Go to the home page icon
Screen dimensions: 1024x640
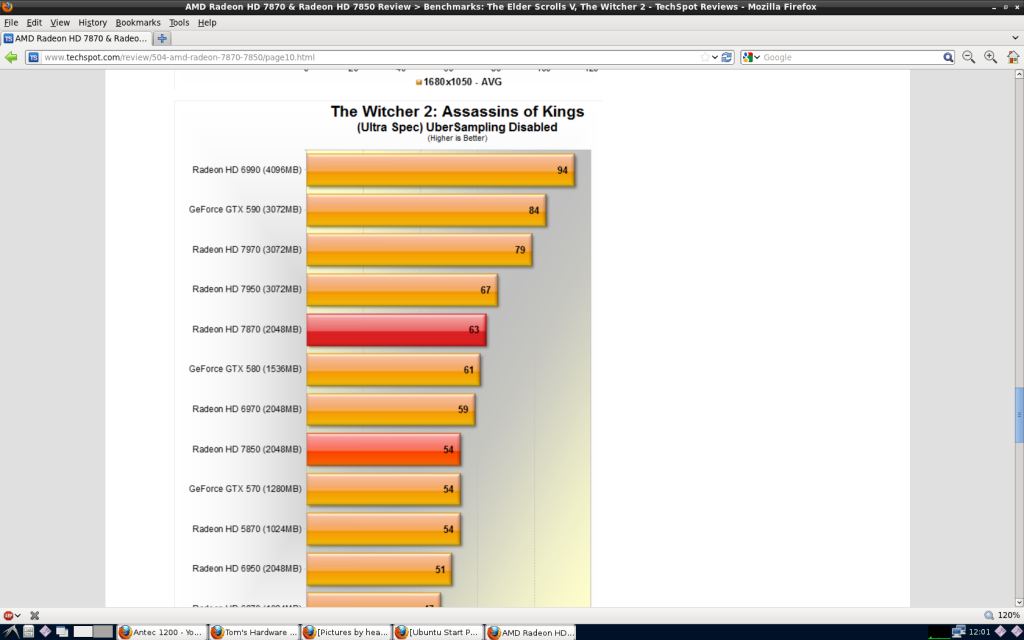click(1013, 57)
